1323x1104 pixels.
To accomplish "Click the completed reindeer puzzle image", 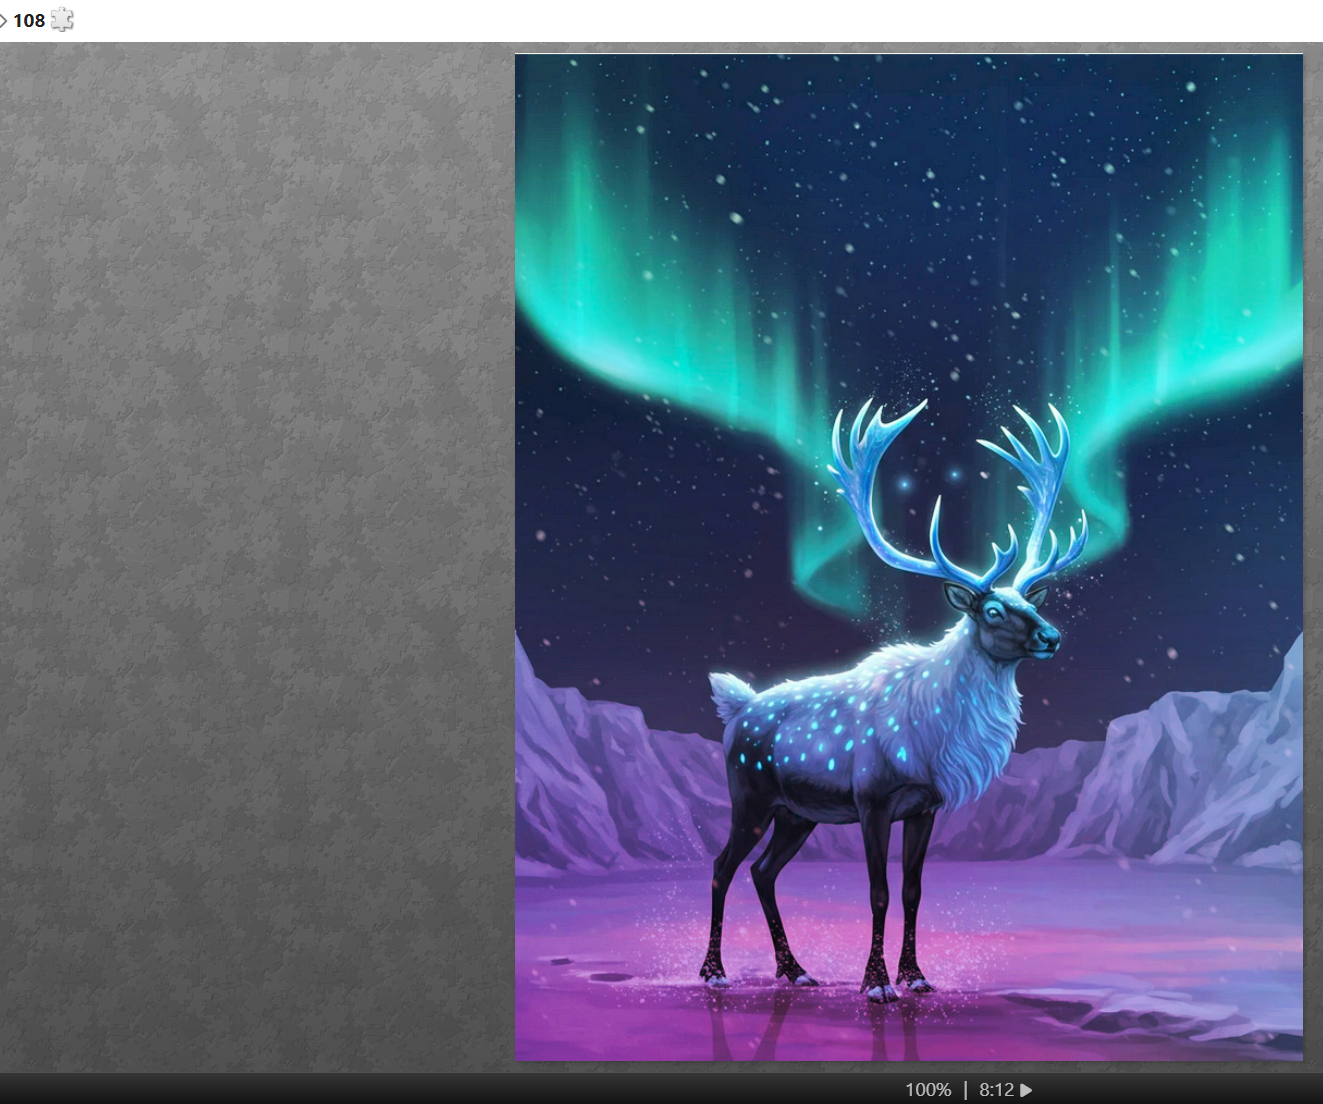I will (909, 557).
